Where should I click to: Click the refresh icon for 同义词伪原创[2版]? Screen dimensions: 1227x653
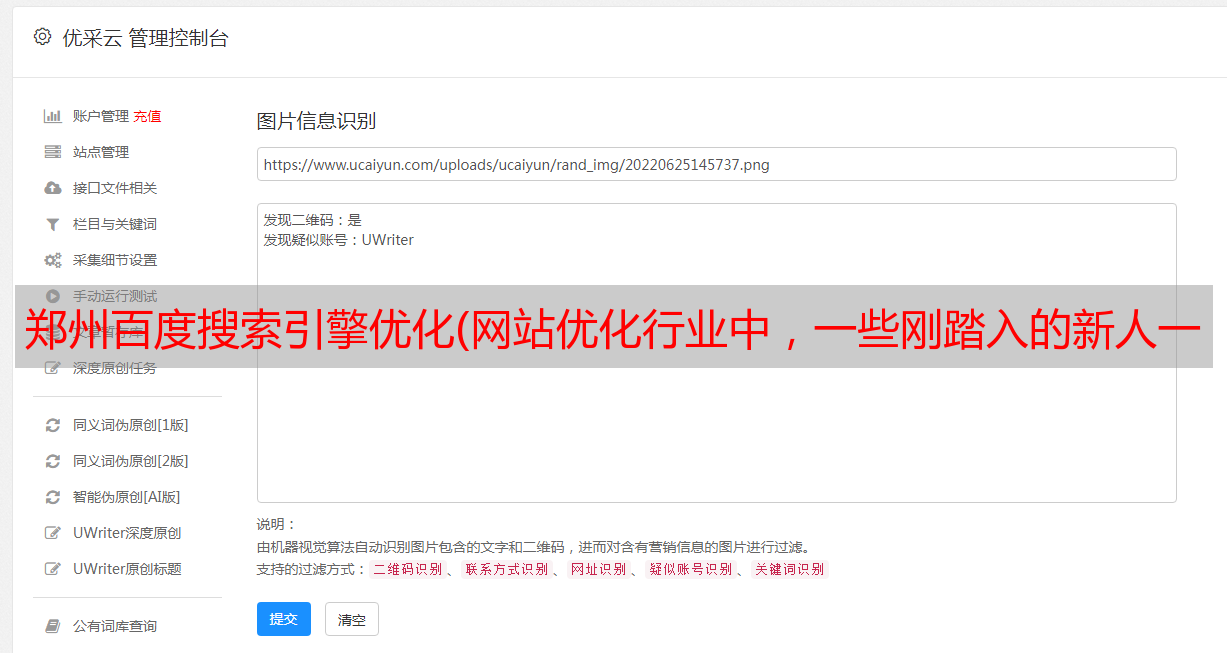(x=53, y=461)
